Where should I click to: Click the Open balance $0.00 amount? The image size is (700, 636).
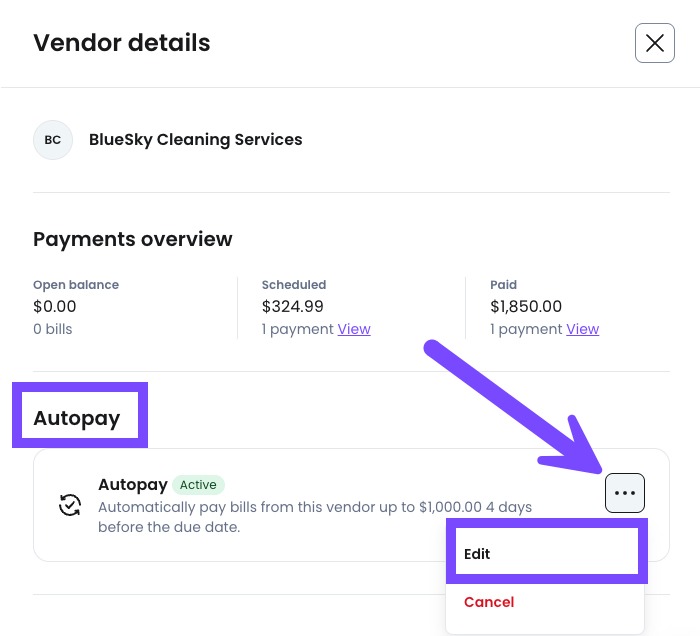coord(54,306)
